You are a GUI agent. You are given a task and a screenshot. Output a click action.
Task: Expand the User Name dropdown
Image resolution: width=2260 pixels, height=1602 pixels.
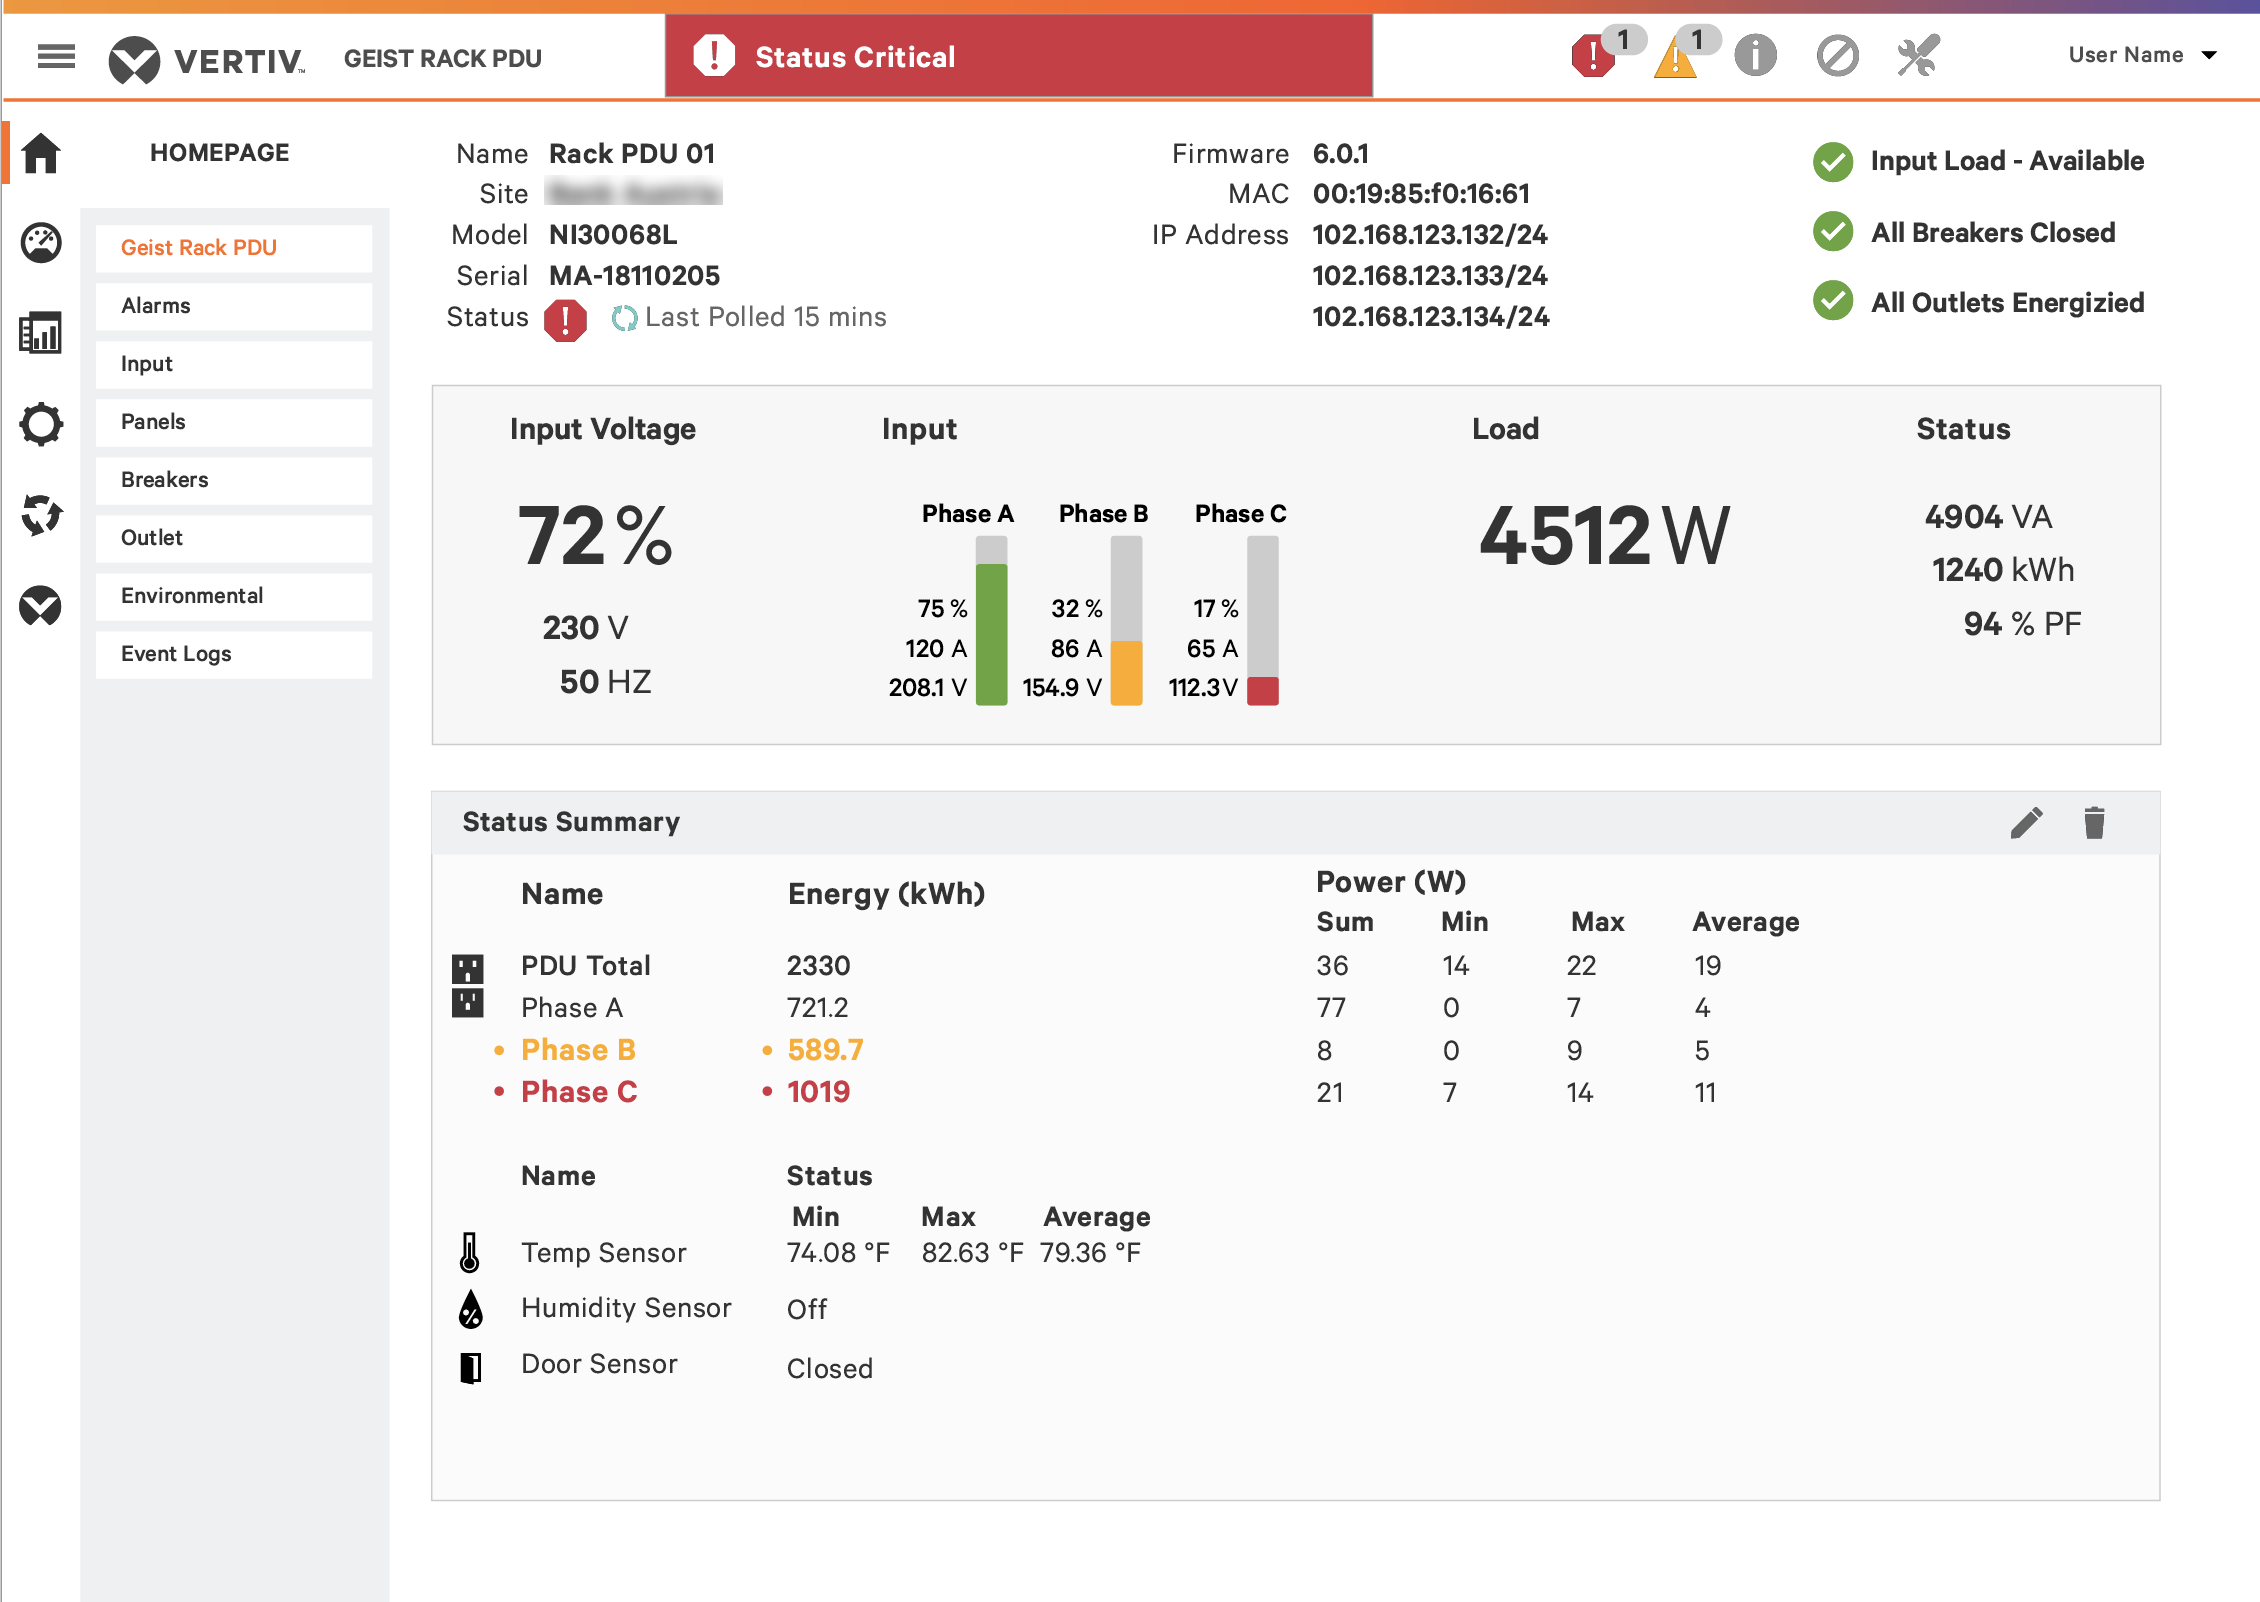coord(2142,55)
